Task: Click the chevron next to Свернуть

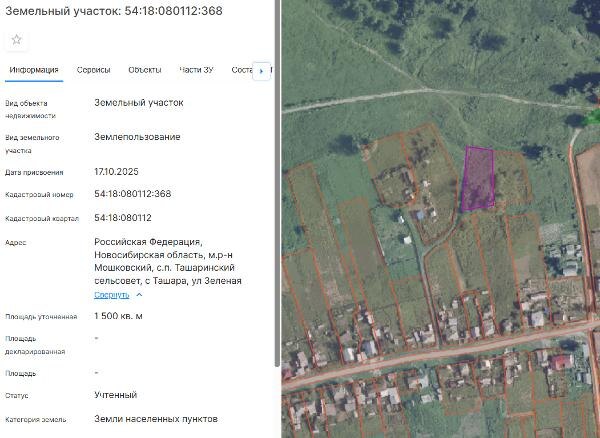Action: (x=139, y=295)
